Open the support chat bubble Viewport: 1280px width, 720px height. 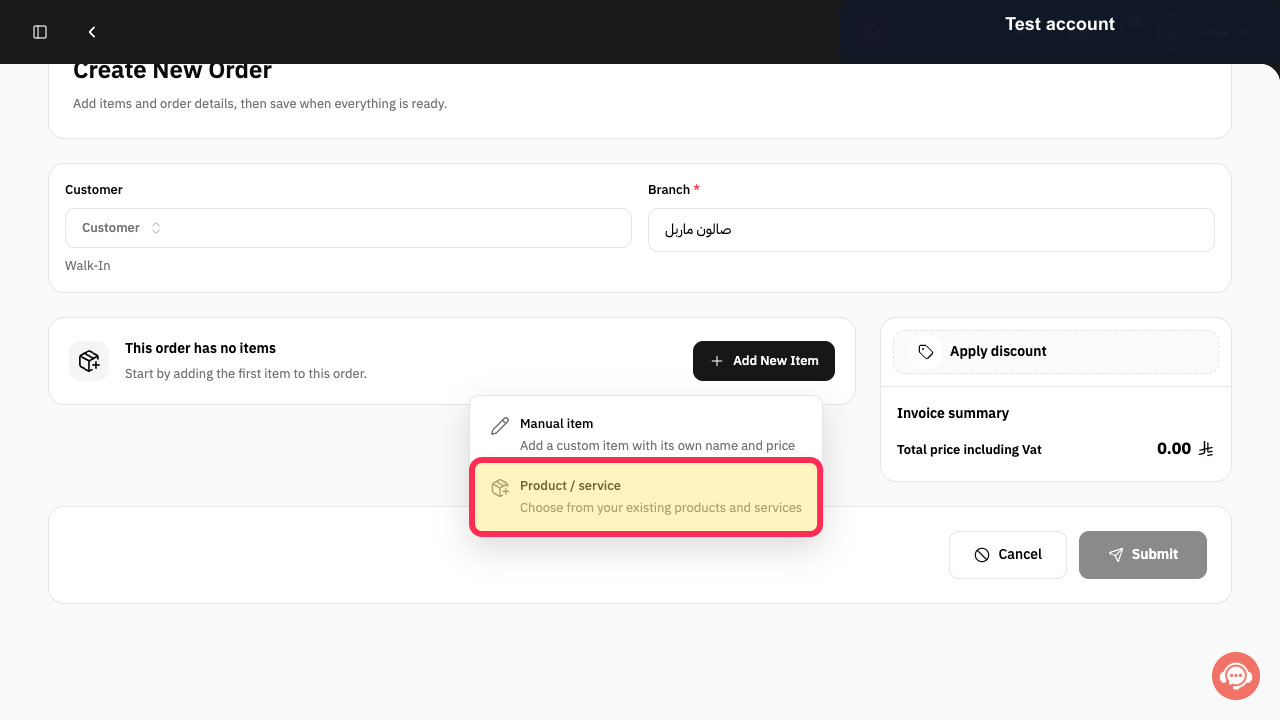coord(1236,676)
